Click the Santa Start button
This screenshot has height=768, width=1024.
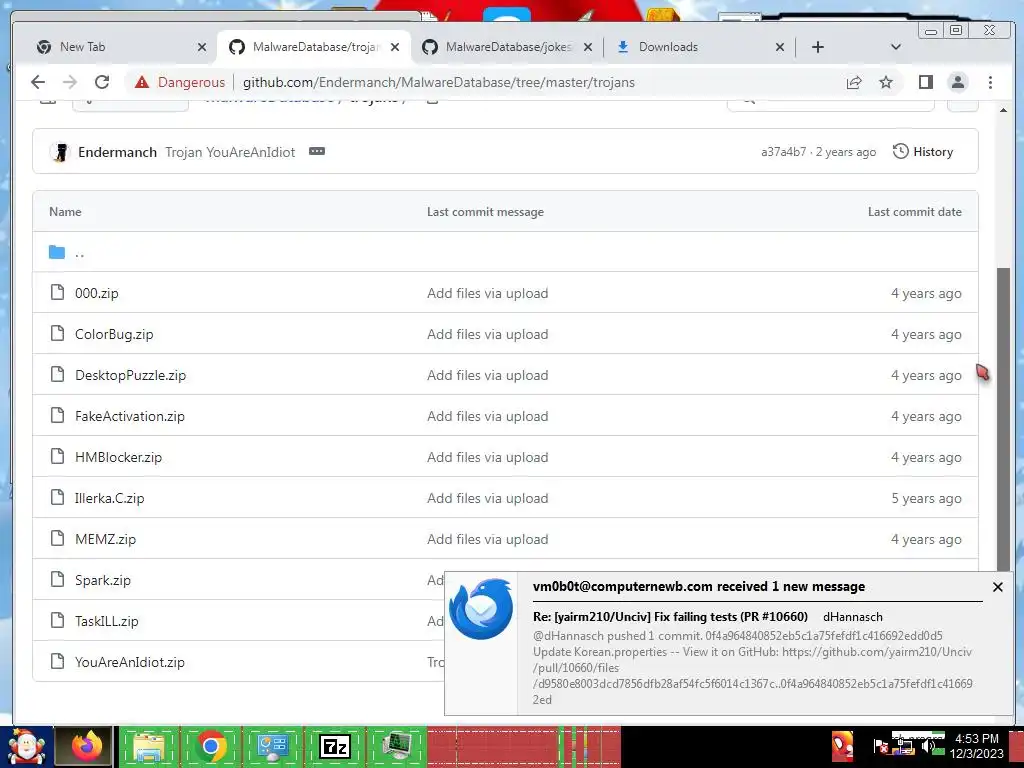point(26,746)
